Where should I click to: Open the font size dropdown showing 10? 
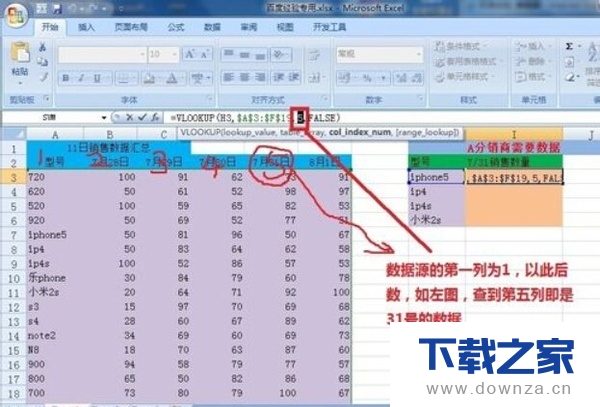[174, 54]
